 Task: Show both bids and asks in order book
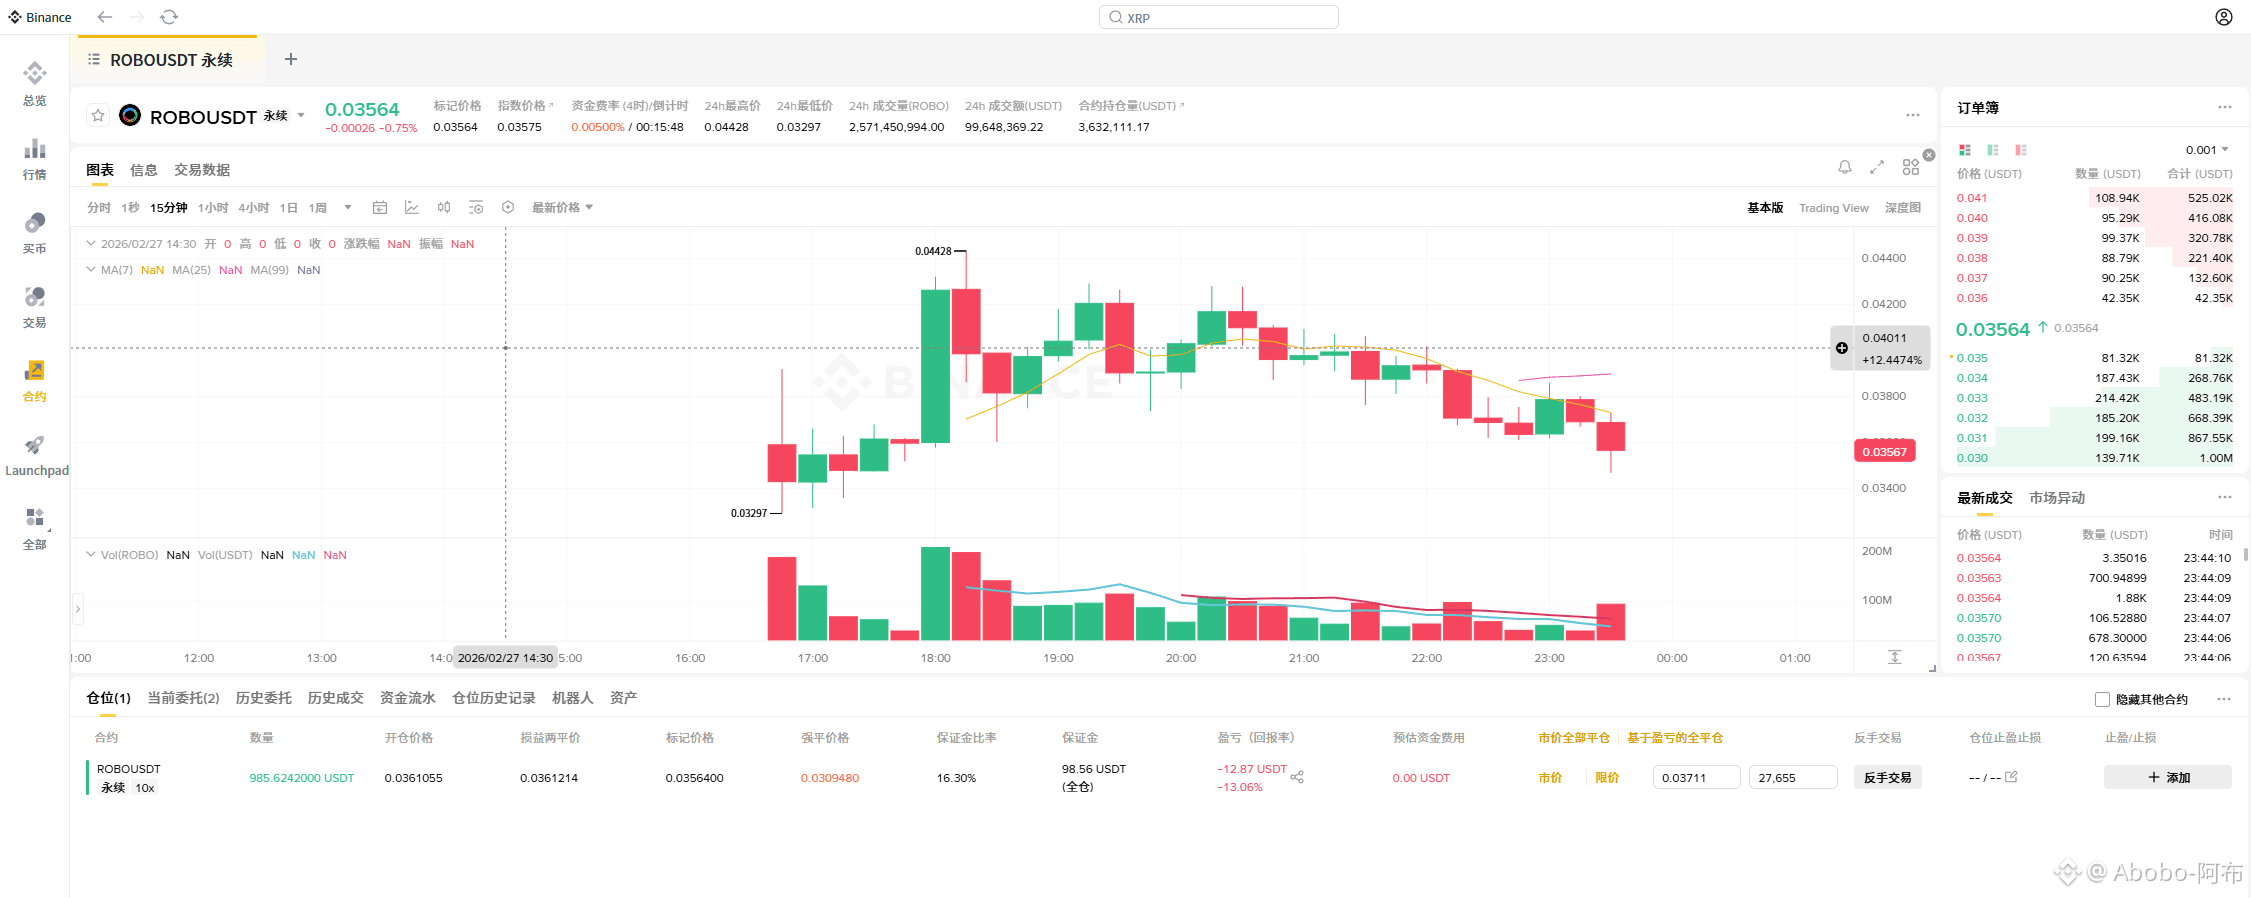1965,150
